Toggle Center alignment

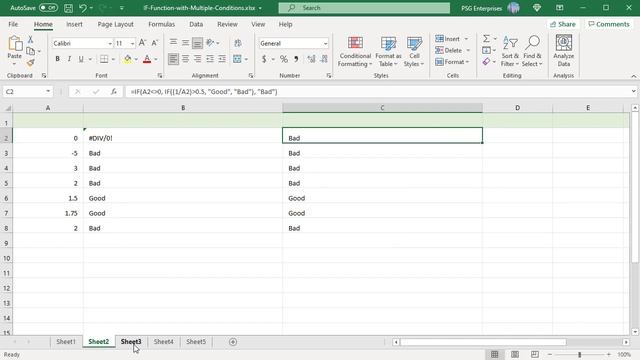[185, 59]
